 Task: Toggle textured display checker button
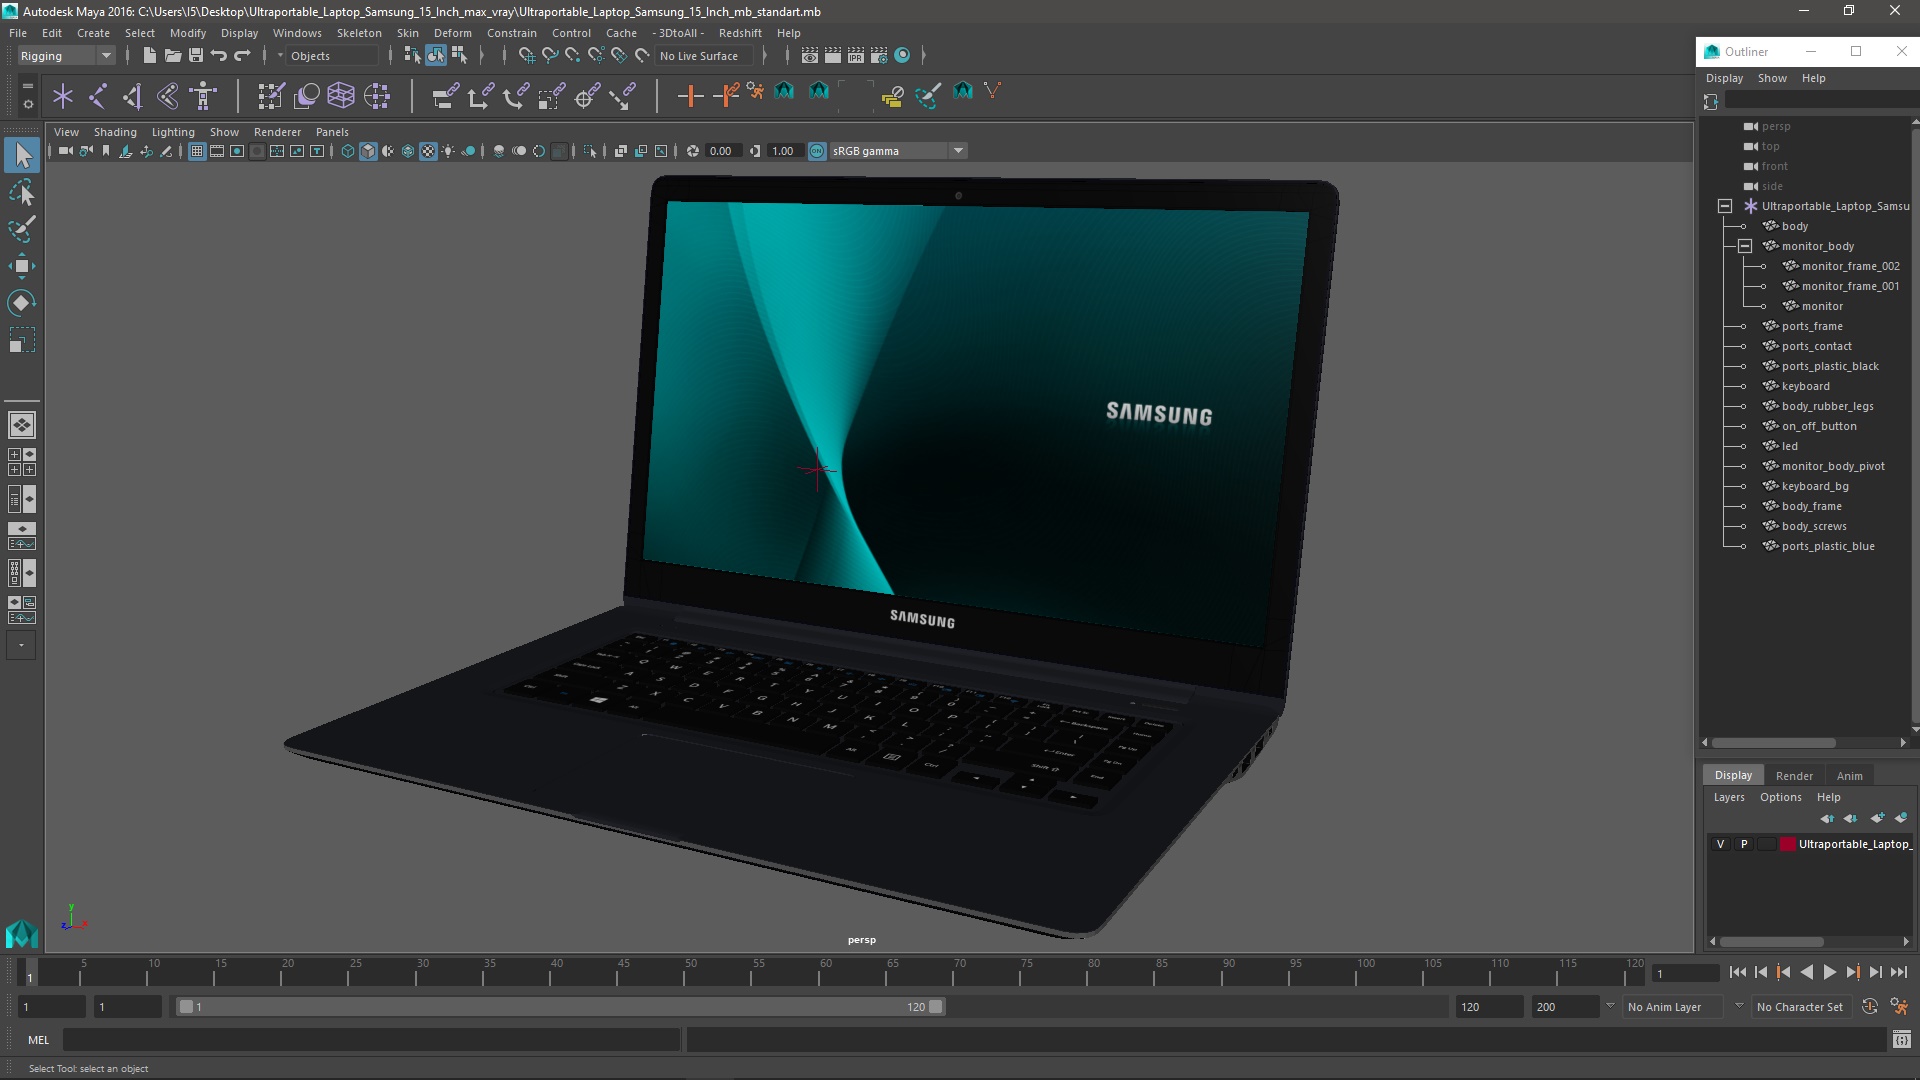coord(428,151)
